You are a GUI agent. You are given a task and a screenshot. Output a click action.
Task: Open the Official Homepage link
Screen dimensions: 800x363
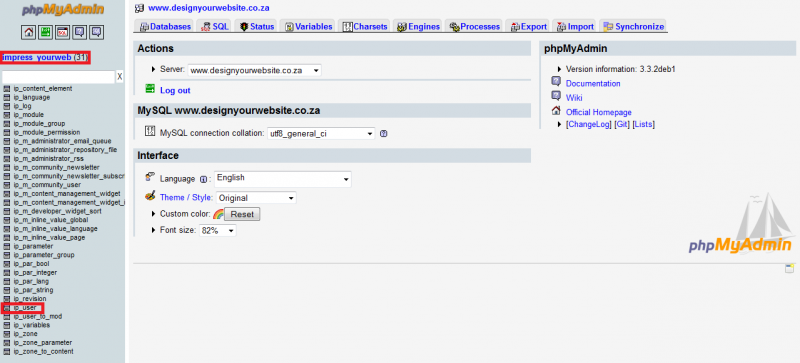click(x=598, y=112)
